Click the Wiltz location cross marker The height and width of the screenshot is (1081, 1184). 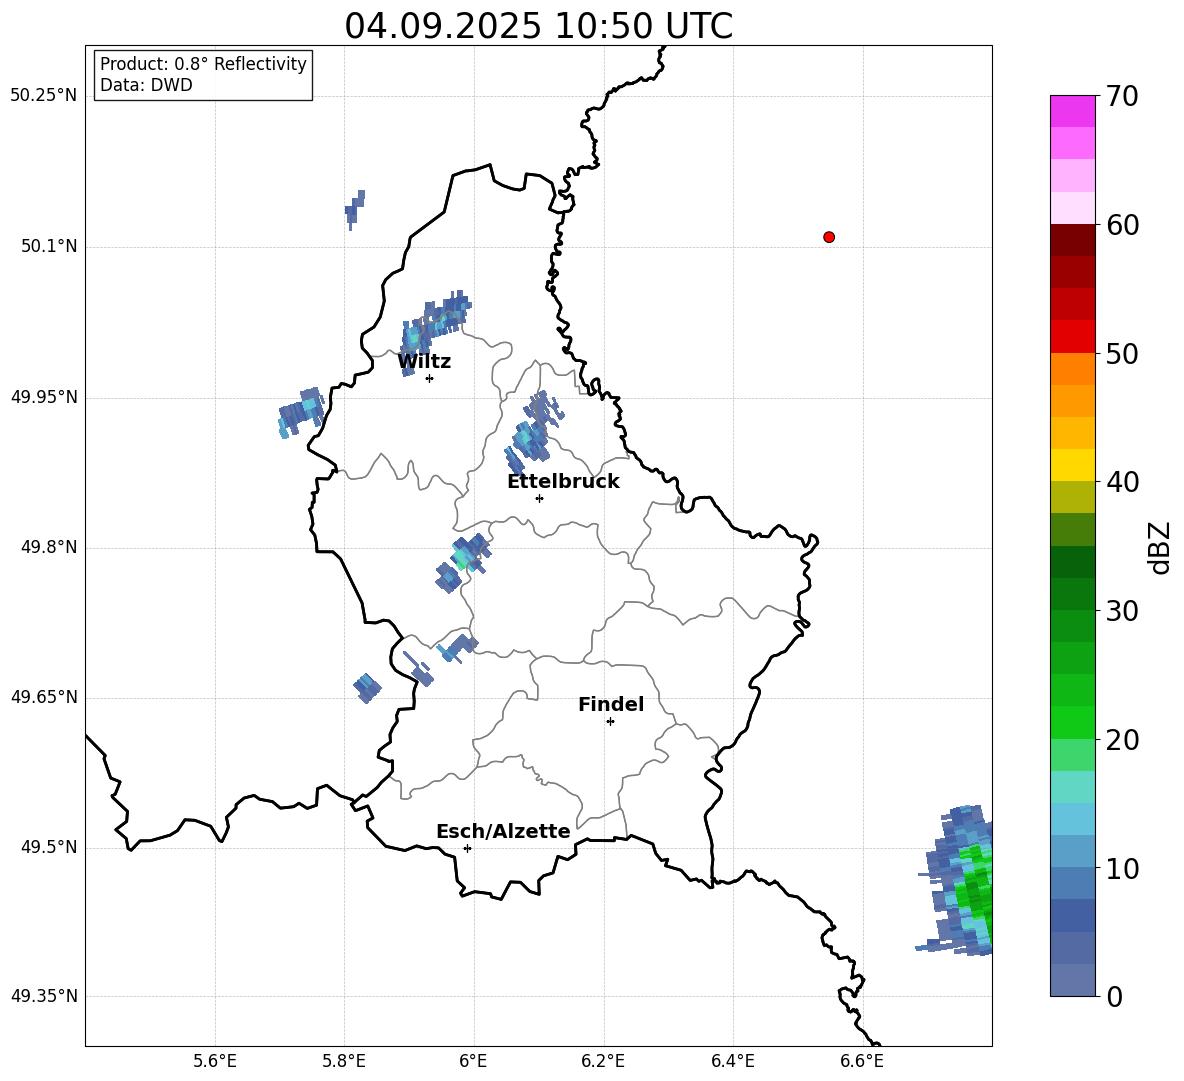(430, 378)
